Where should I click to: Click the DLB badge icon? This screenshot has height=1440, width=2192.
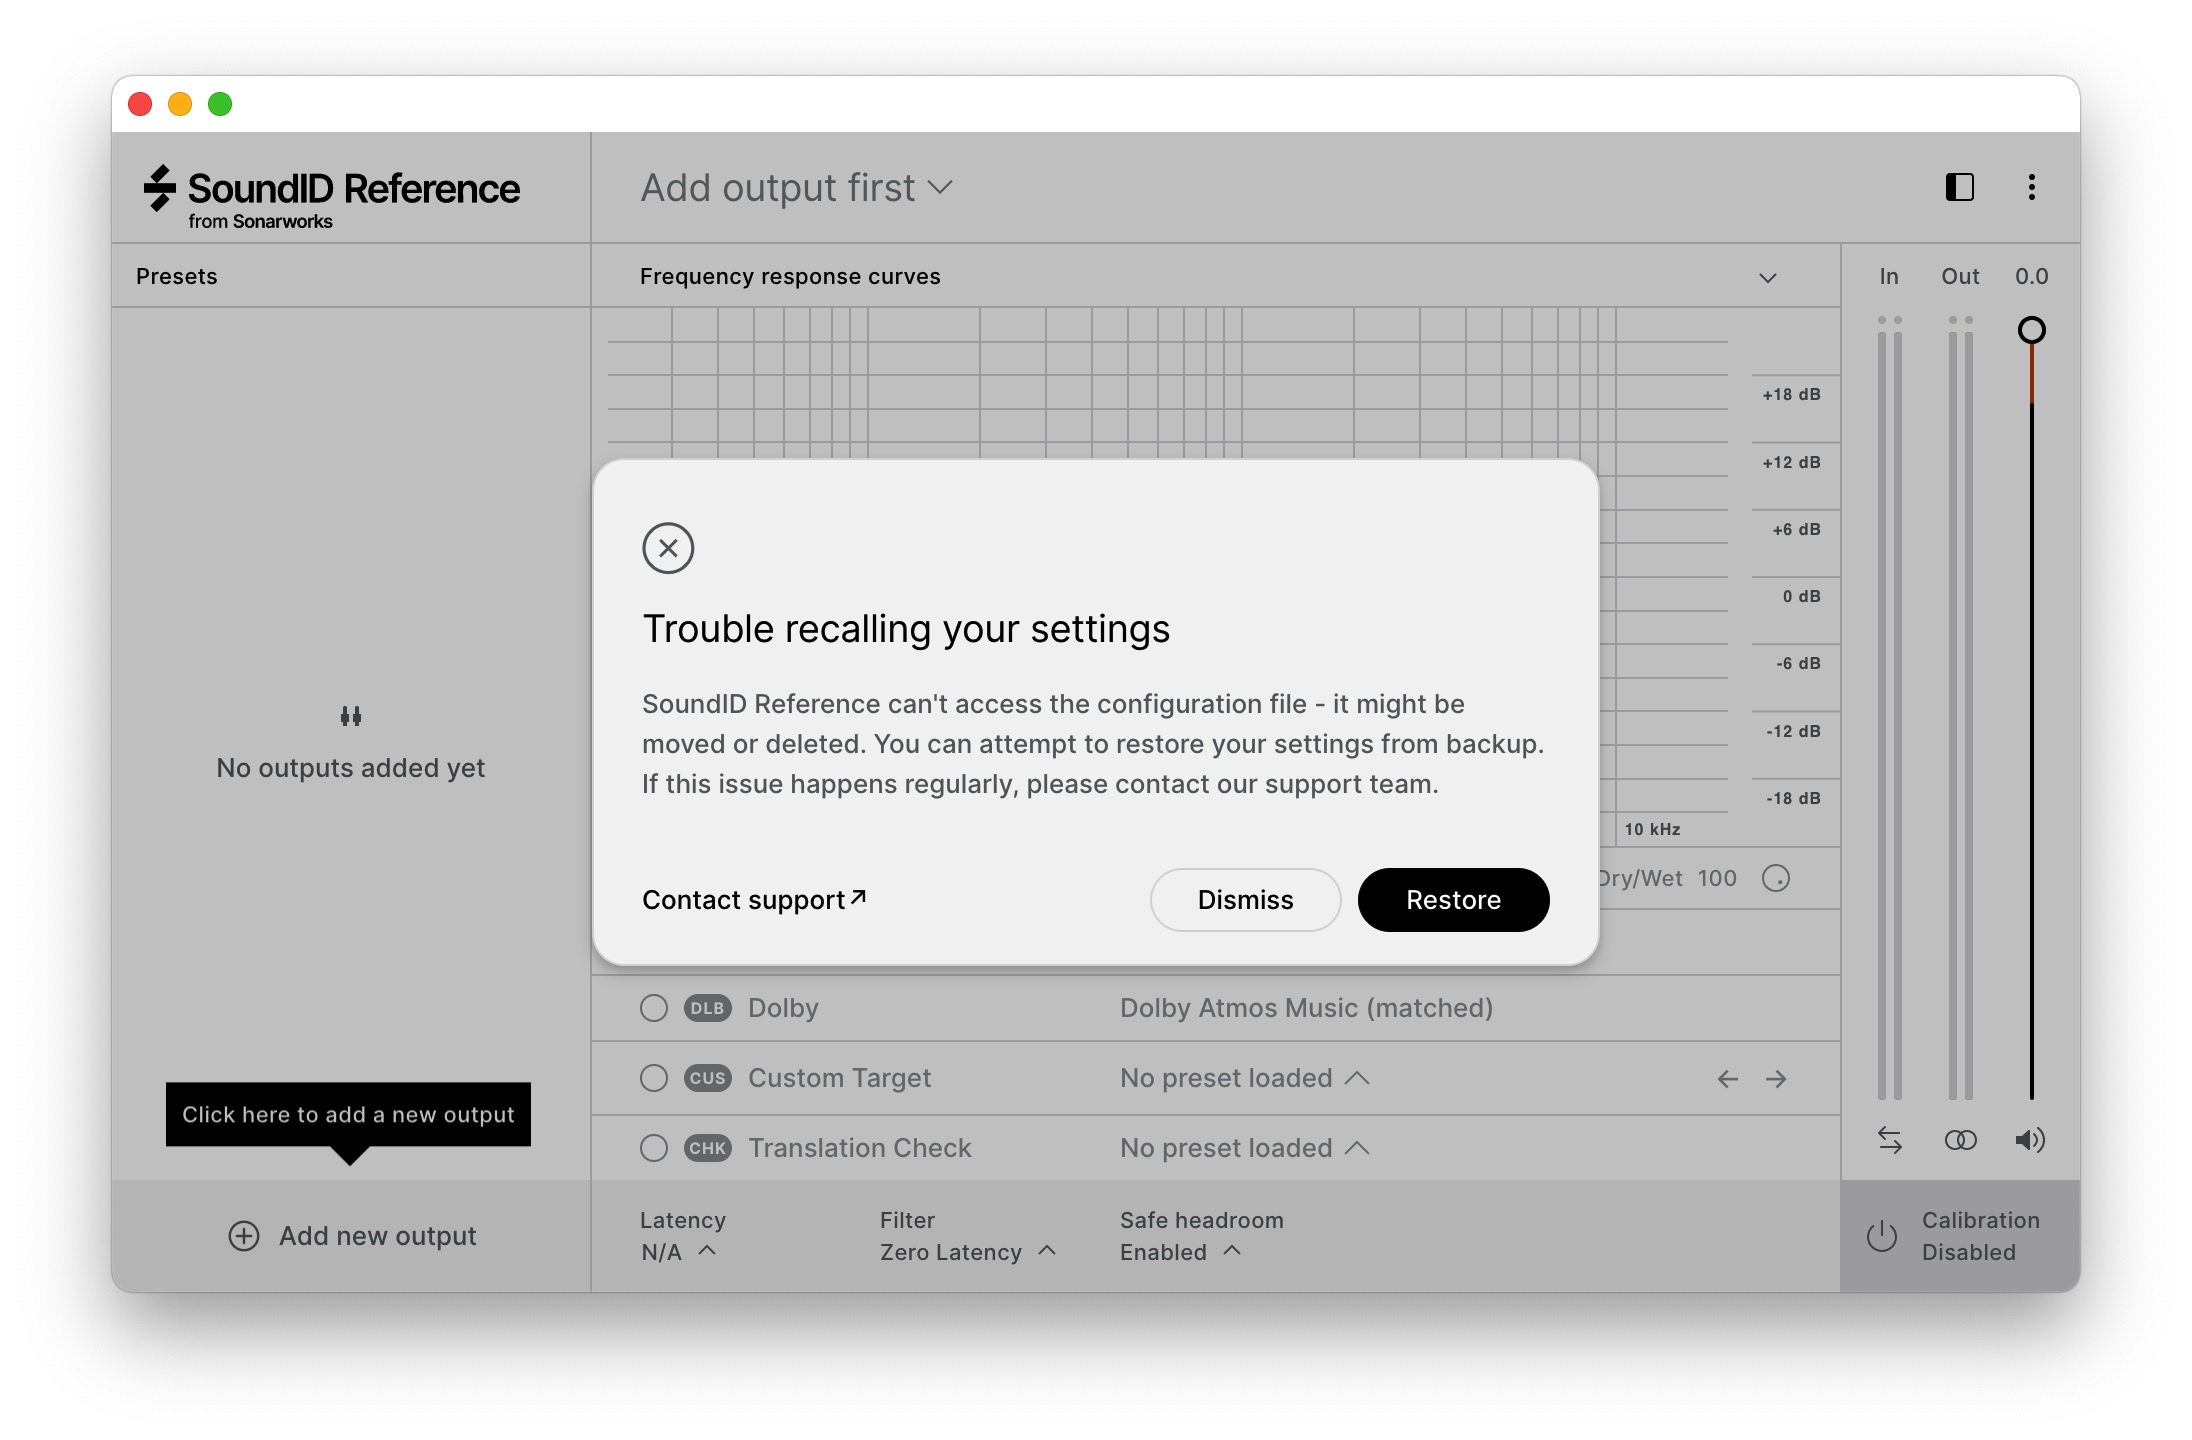[x=708, y=1008]
